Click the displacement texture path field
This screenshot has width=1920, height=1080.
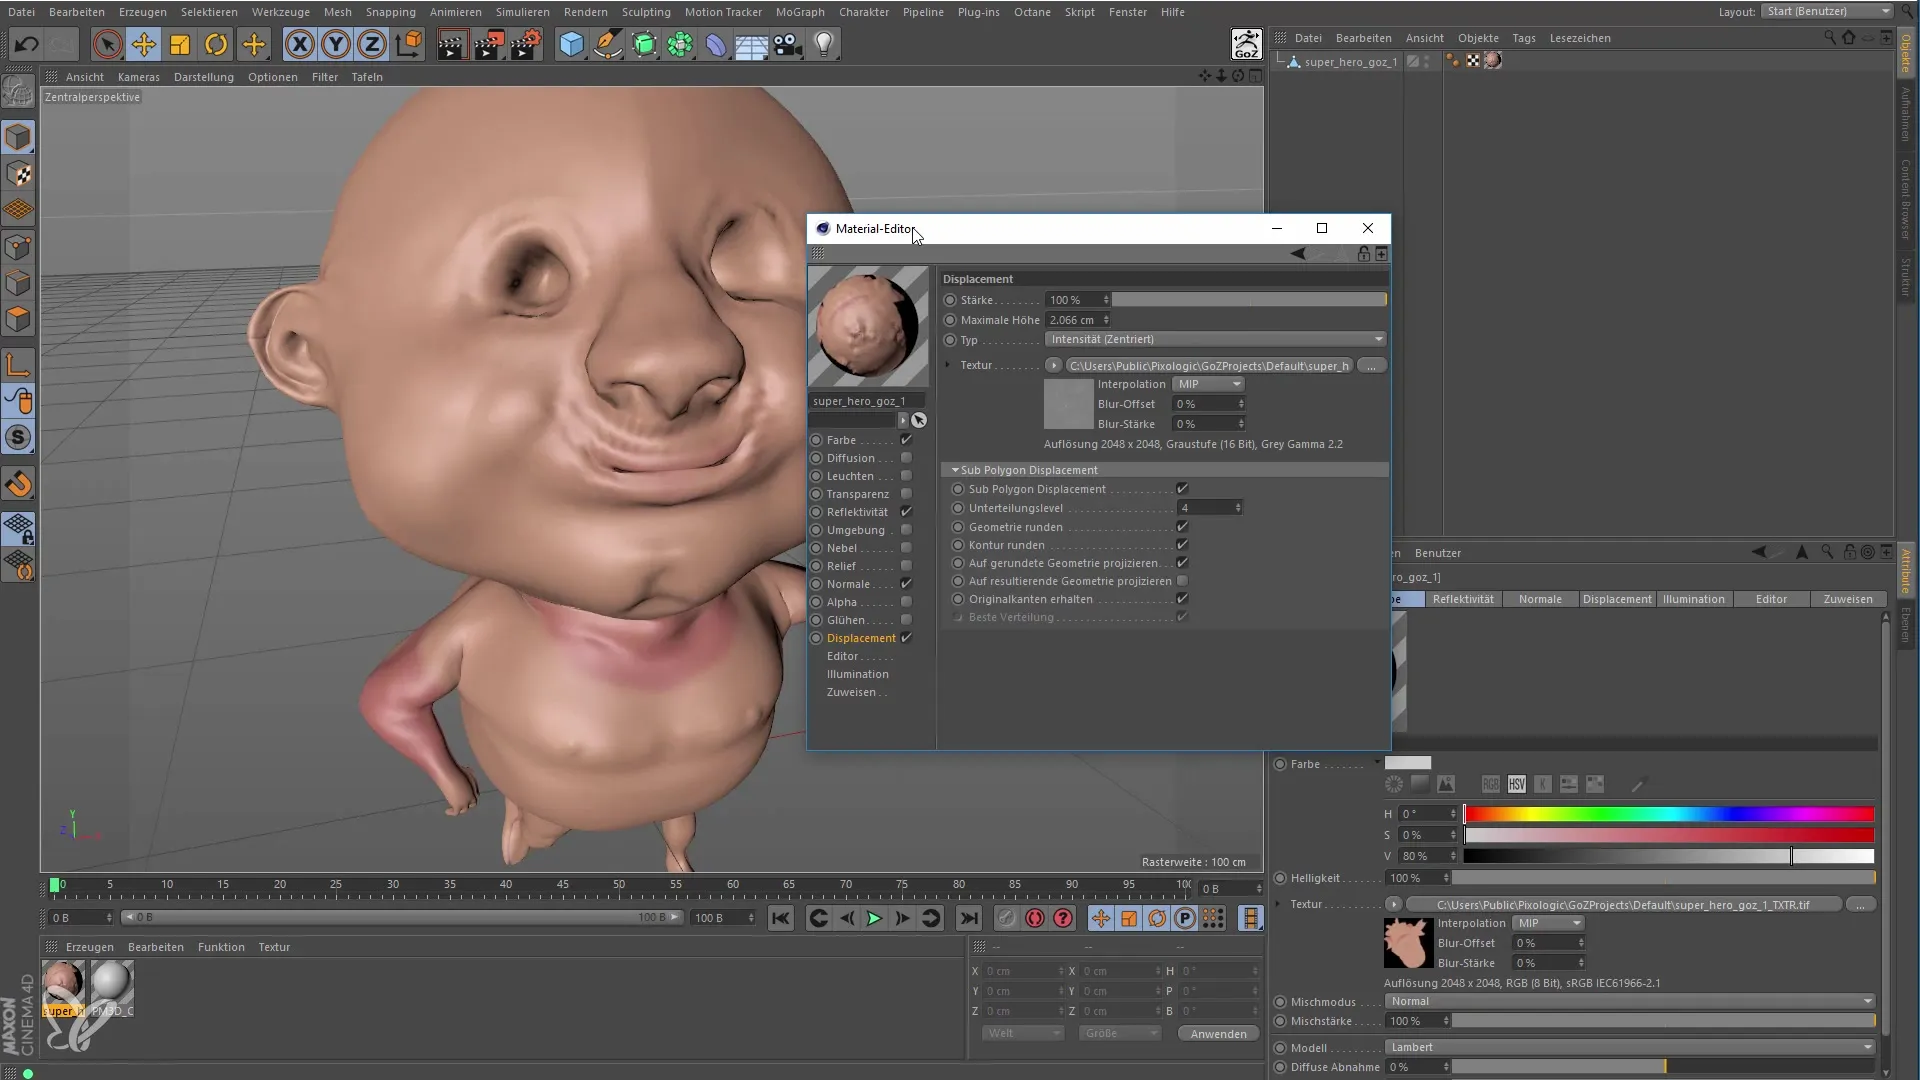coord(1210,365)
